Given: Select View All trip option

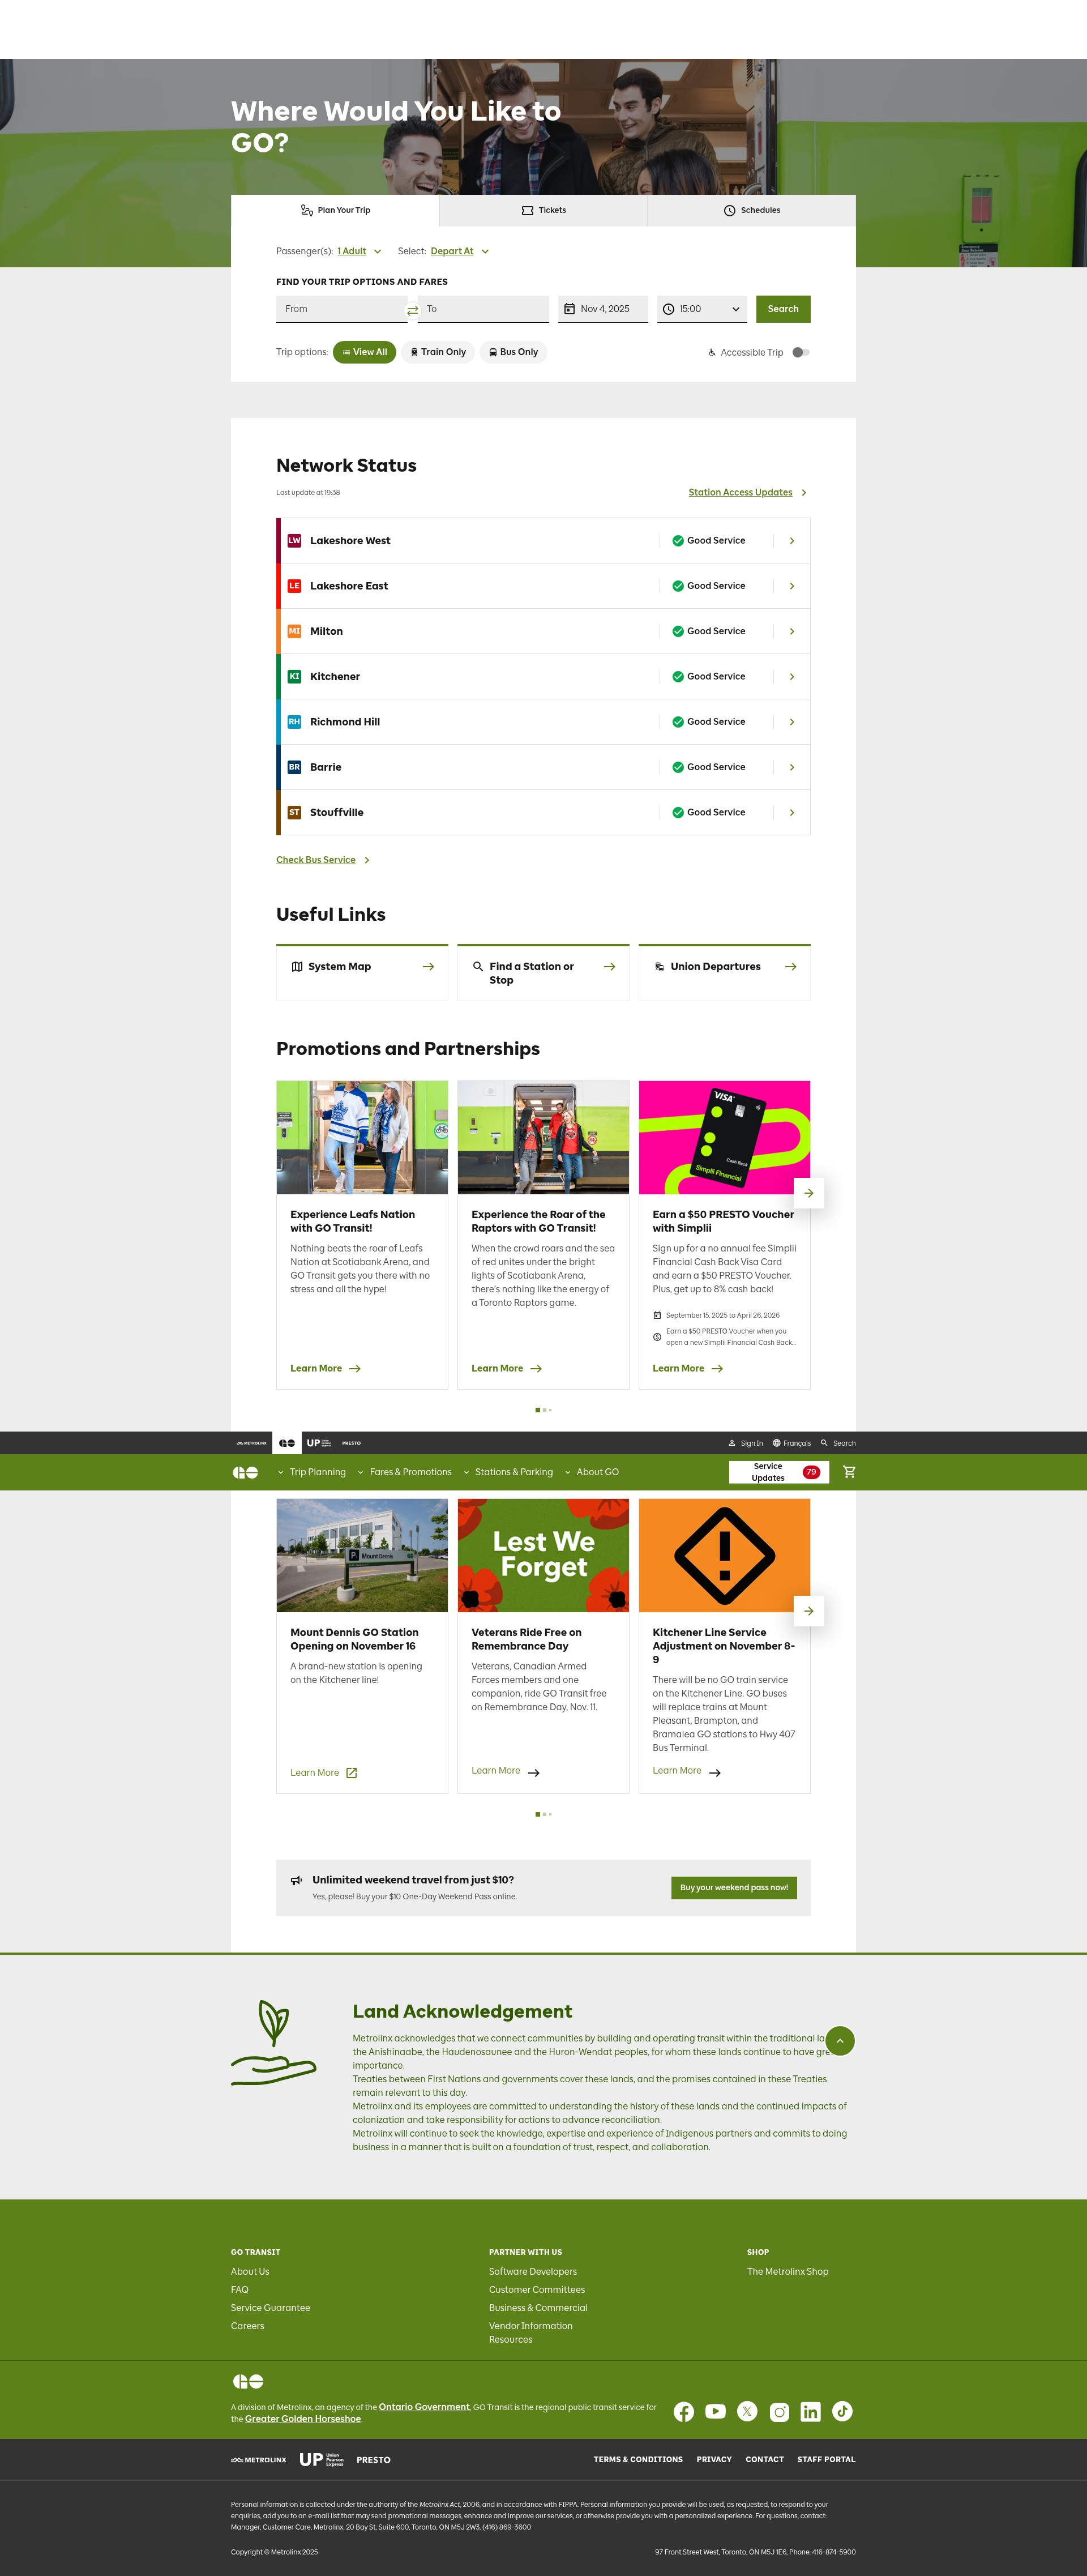Looking at the screenshot, I should click(x=365, y=352).
